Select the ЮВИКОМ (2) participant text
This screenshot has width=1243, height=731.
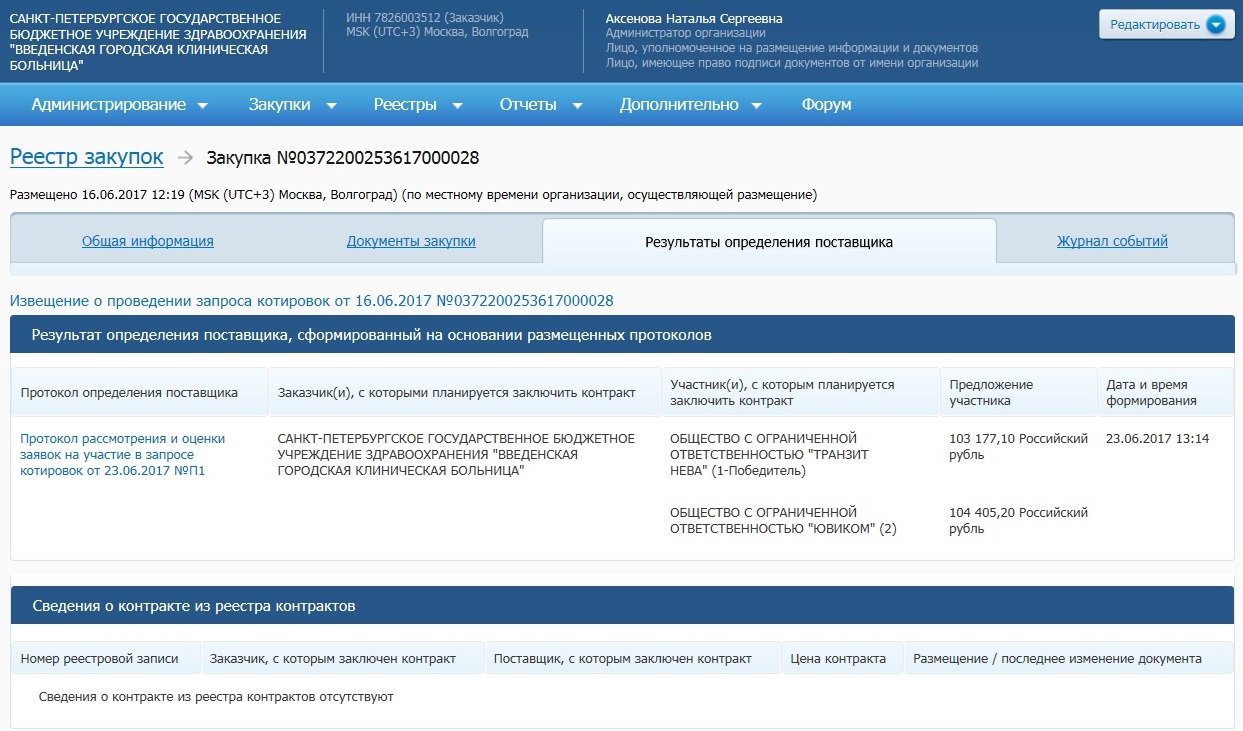(783, 521)
